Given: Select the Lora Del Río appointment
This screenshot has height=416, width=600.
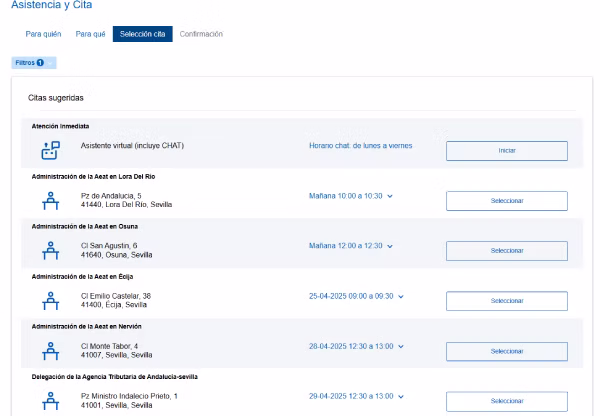Looking at the screenshot, I should [x=506, y=201].
